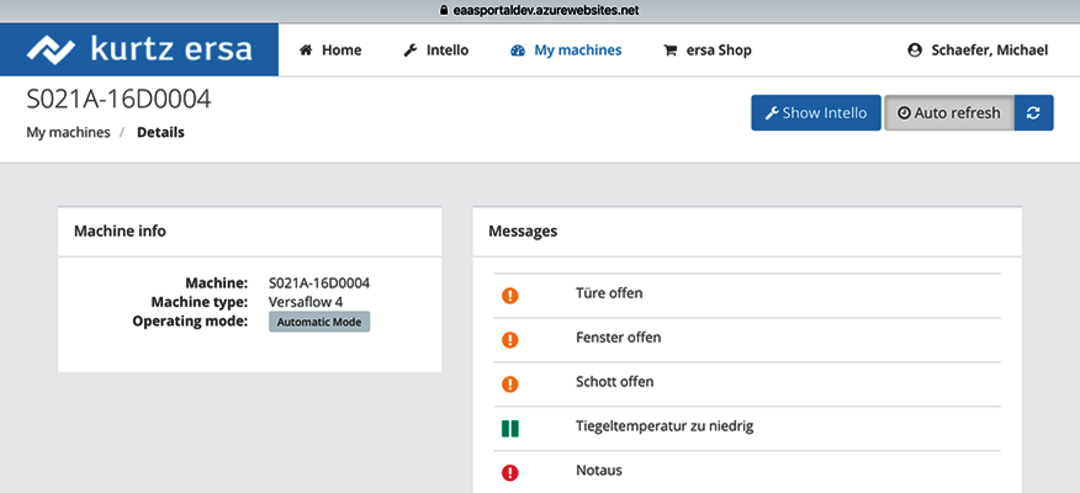Toggle the Auto refresh button
The image size is (1080, 493).
pyautogui.click(x=949, y=113)
